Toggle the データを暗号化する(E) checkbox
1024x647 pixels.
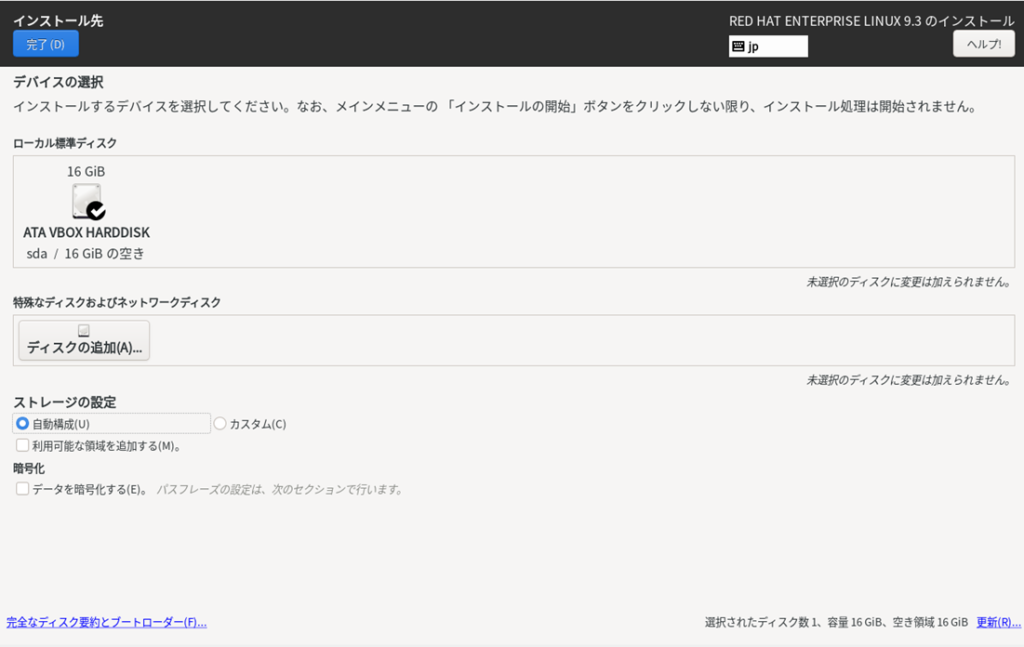[x=23, y=489]
